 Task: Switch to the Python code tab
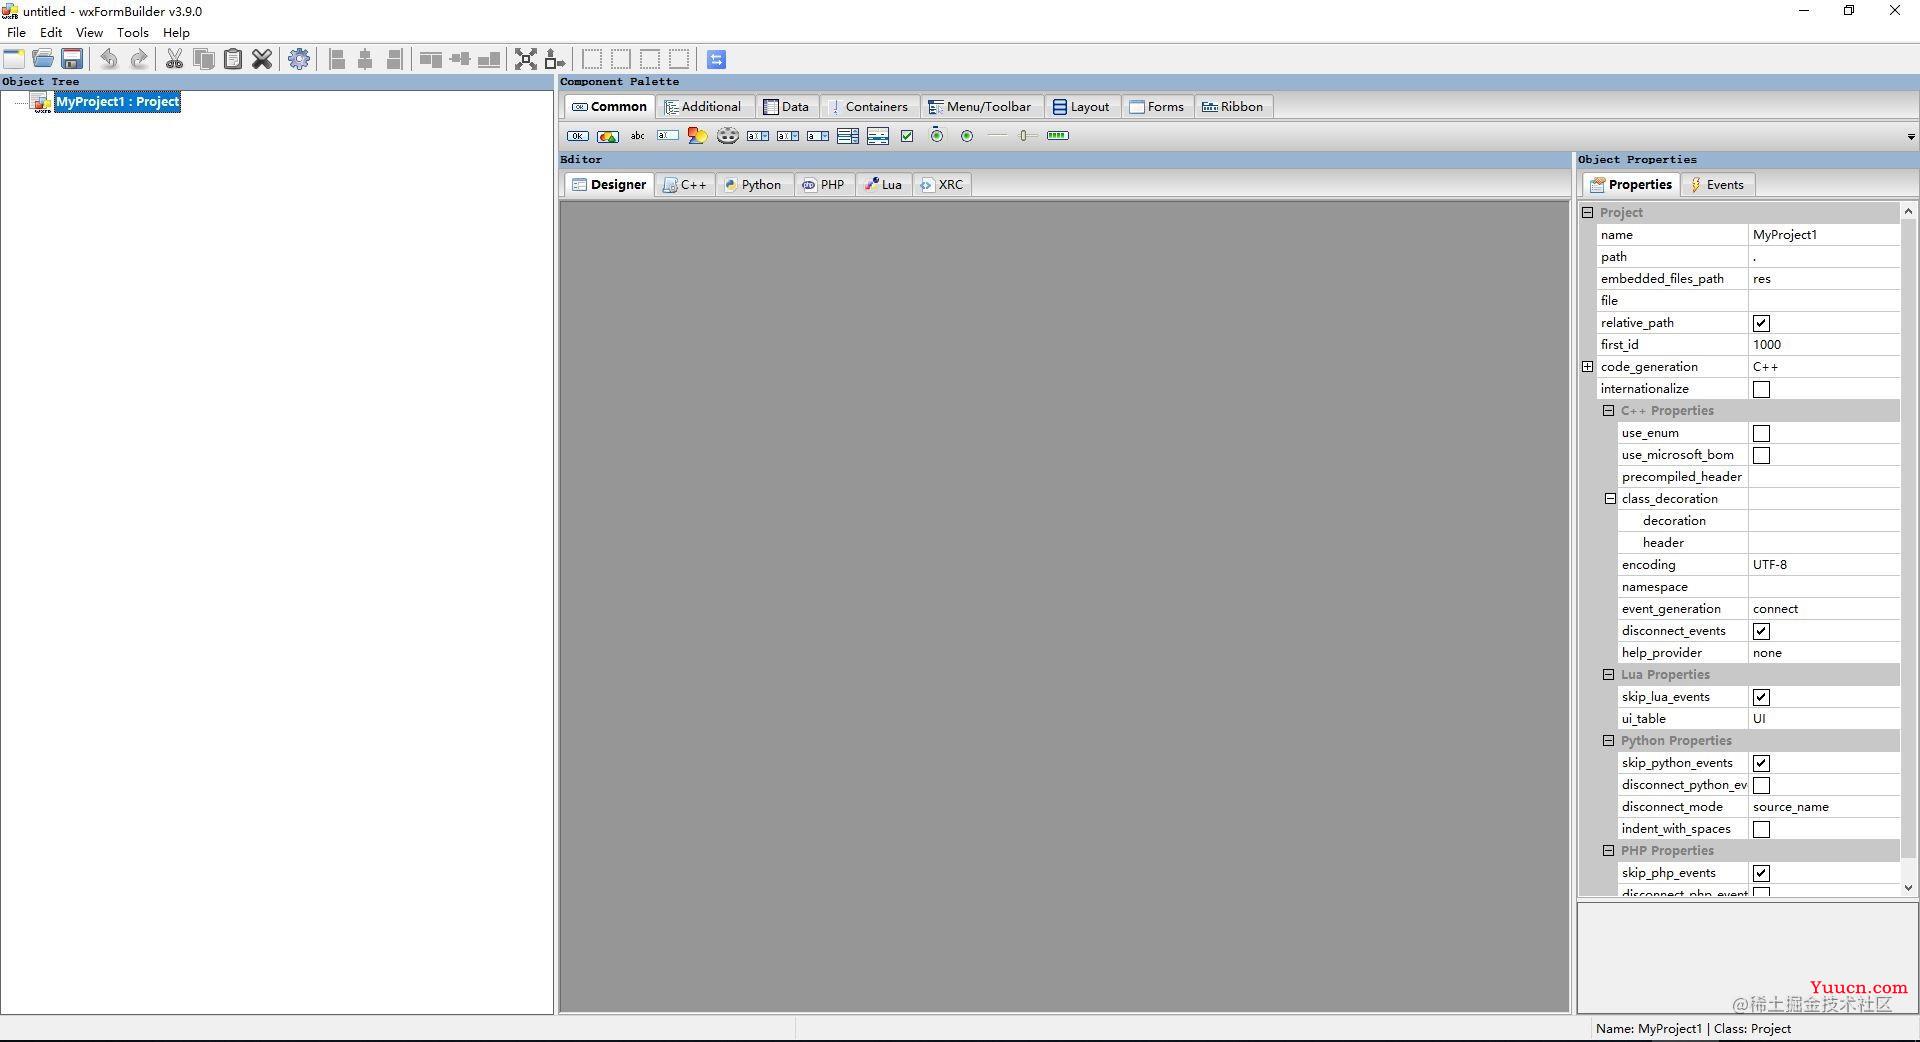(x=753, y=185)
